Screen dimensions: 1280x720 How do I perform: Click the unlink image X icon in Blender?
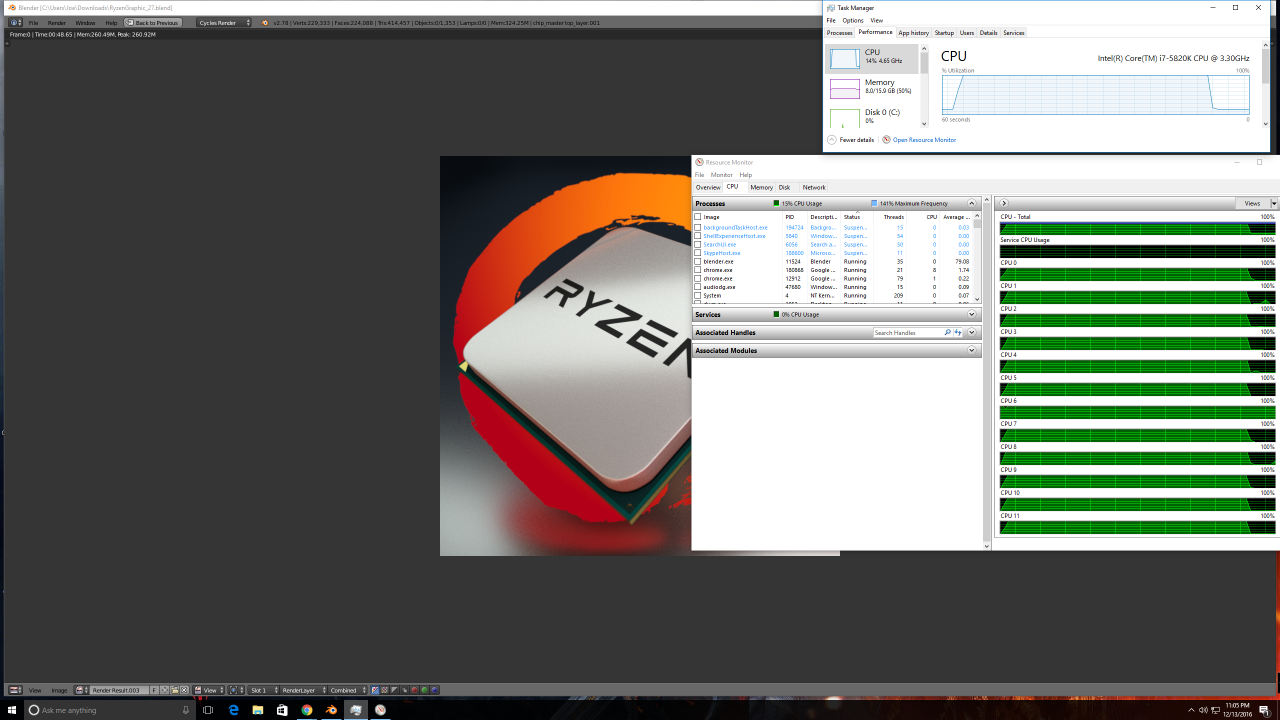(184, 690)
